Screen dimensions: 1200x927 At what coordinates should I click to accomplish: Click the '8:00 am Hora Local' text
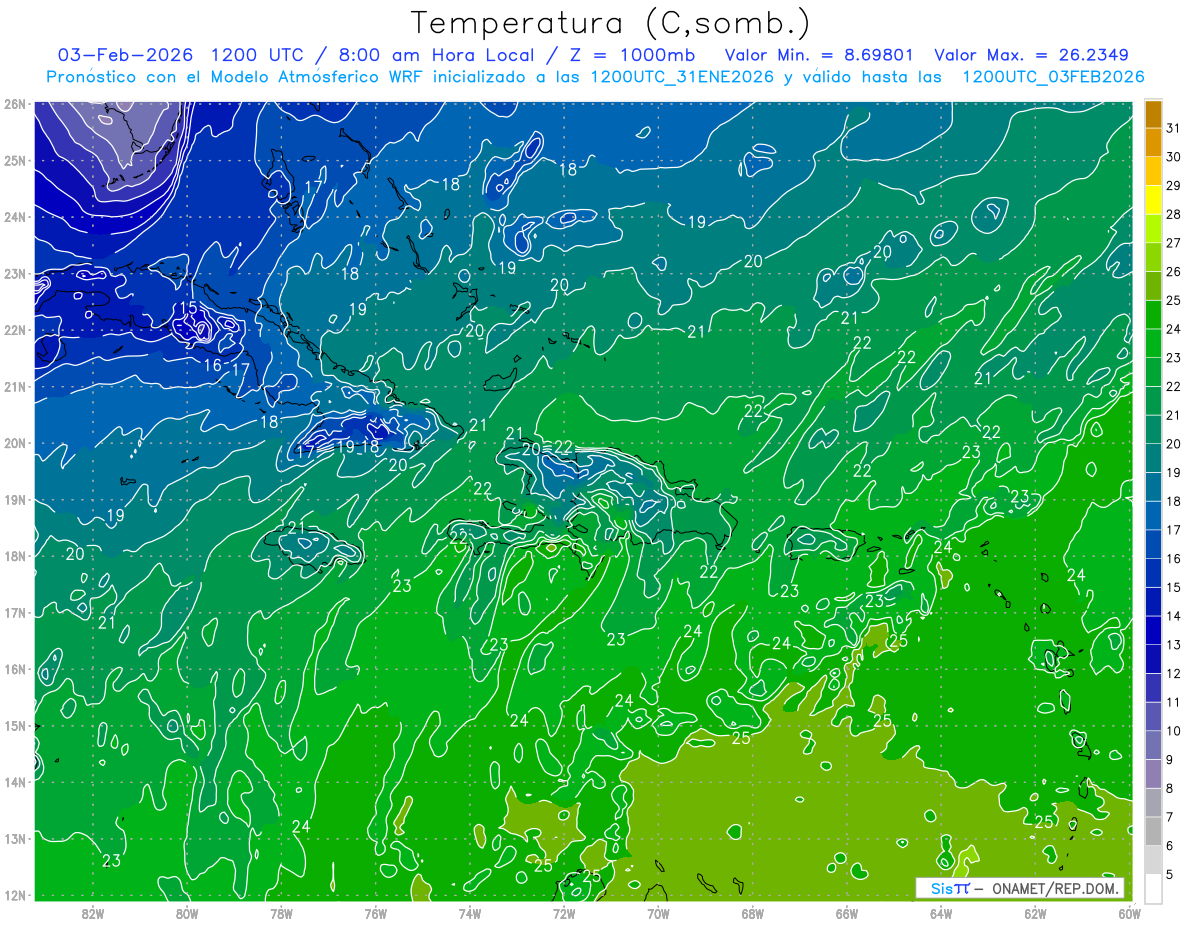pyautogui.click(x=435, y=55)
